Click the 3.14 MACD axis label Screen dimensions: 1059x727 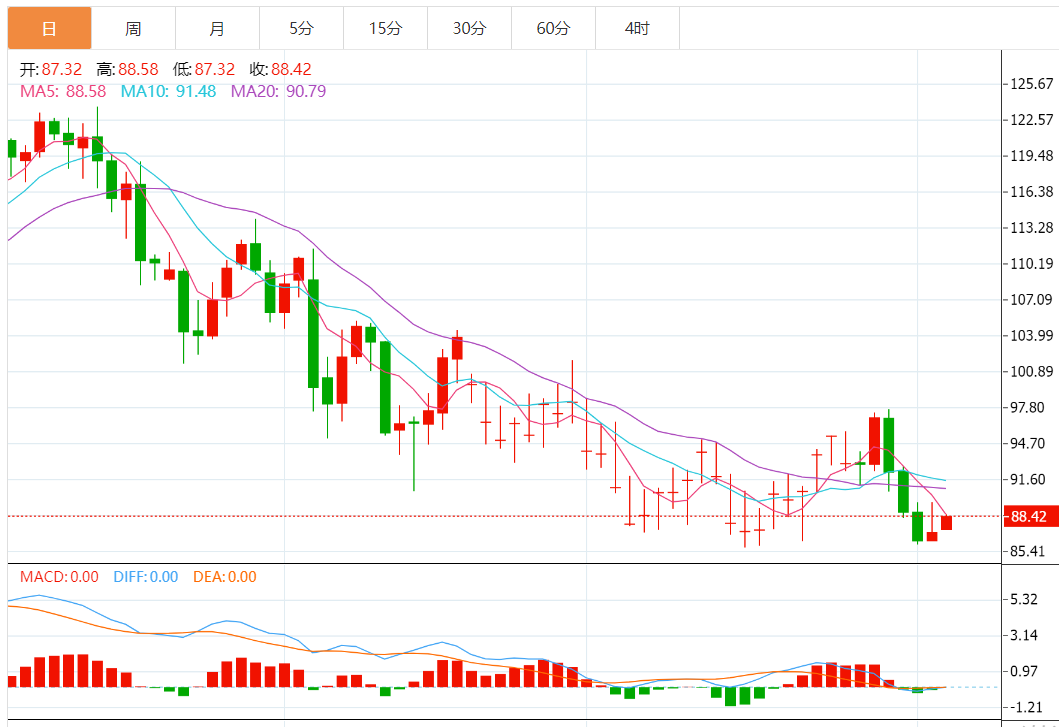click(x=1023, y=635)
